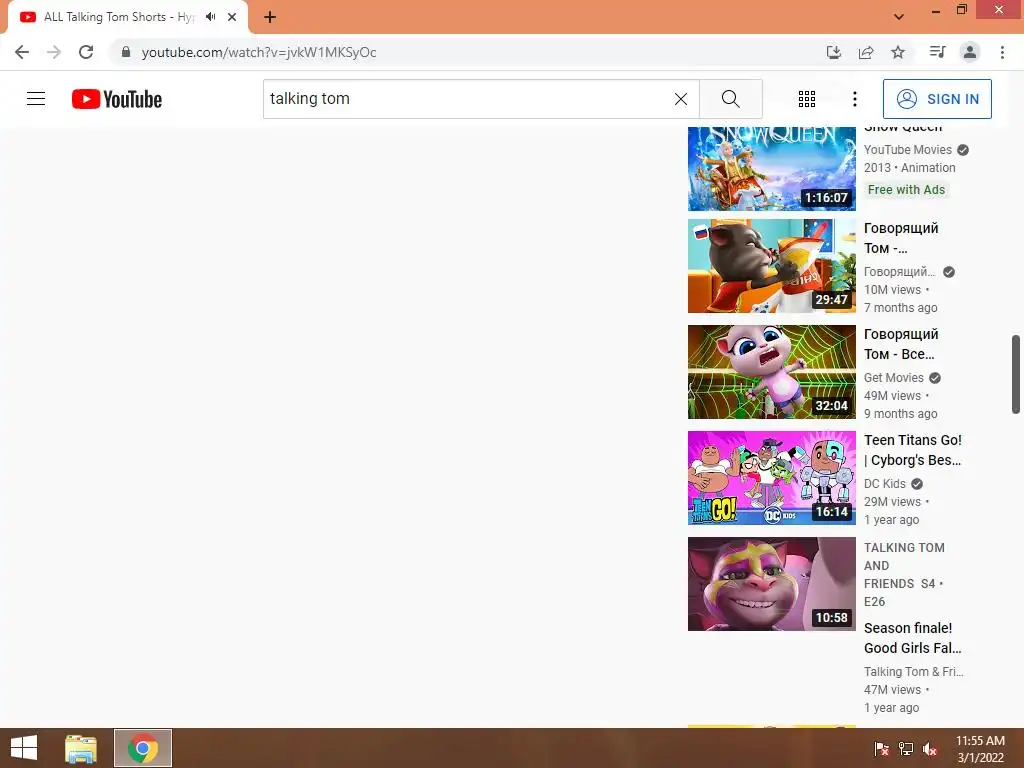Open the network tray icon
Screen dimensions: 1024x768
[906, 749]
